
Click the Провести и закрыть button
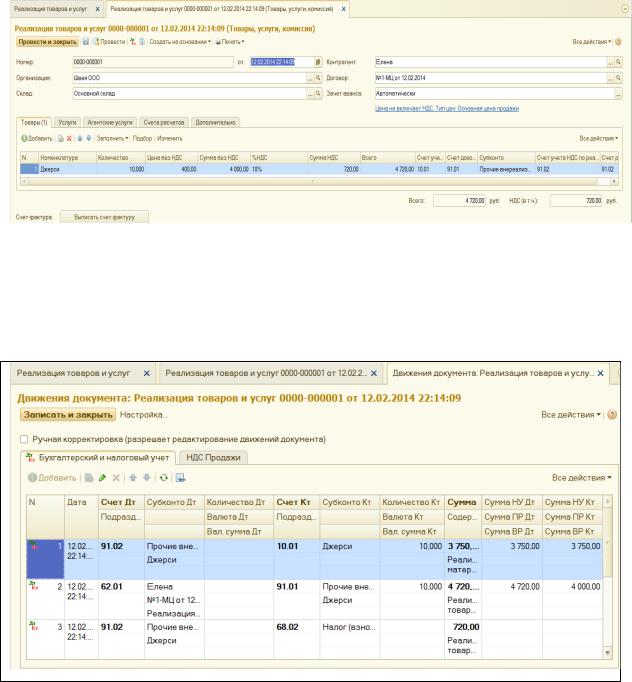point(47,42)
